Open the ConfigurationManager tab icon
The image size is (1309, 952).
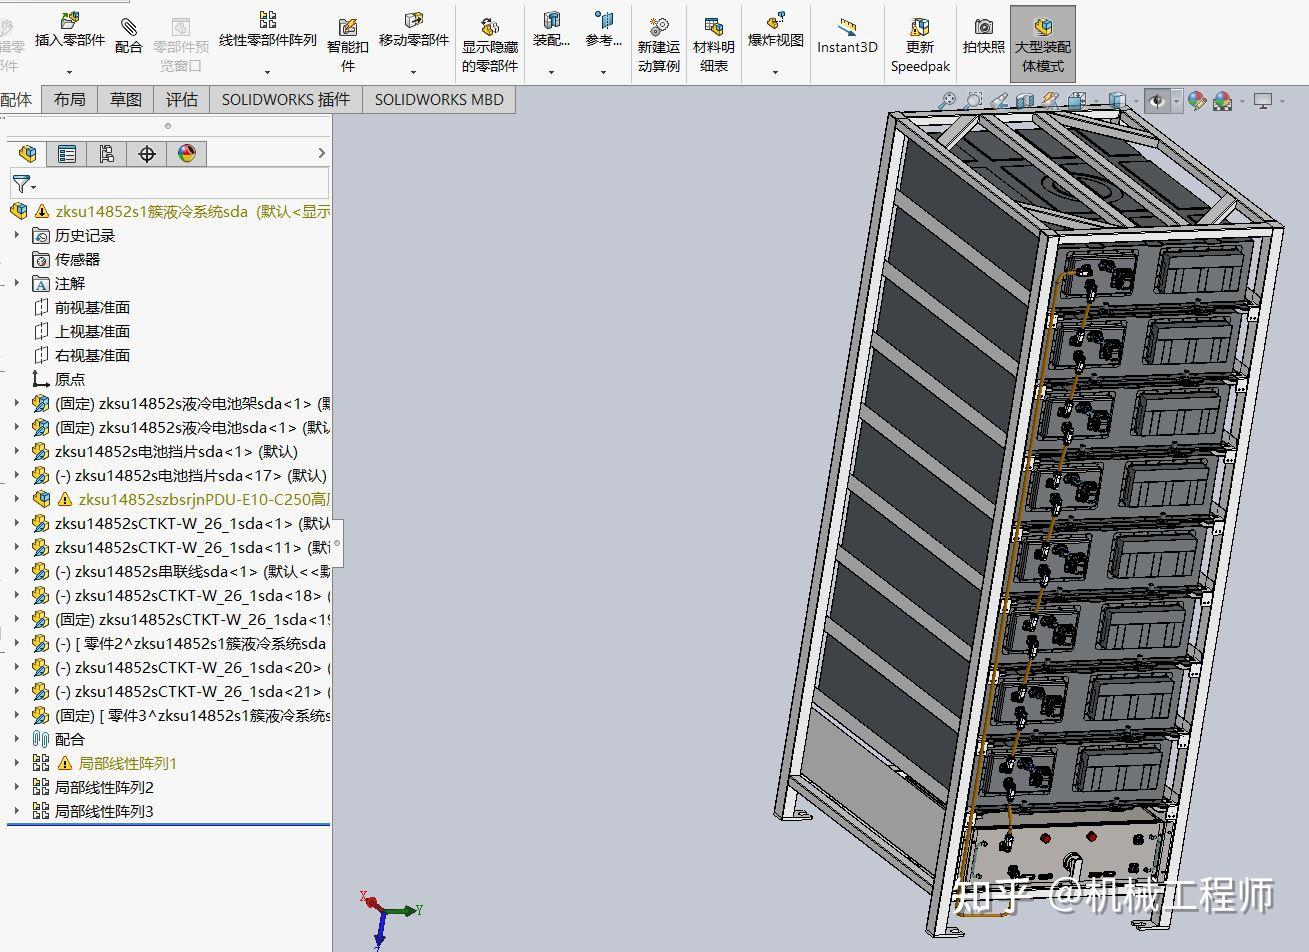coord(107,153)
